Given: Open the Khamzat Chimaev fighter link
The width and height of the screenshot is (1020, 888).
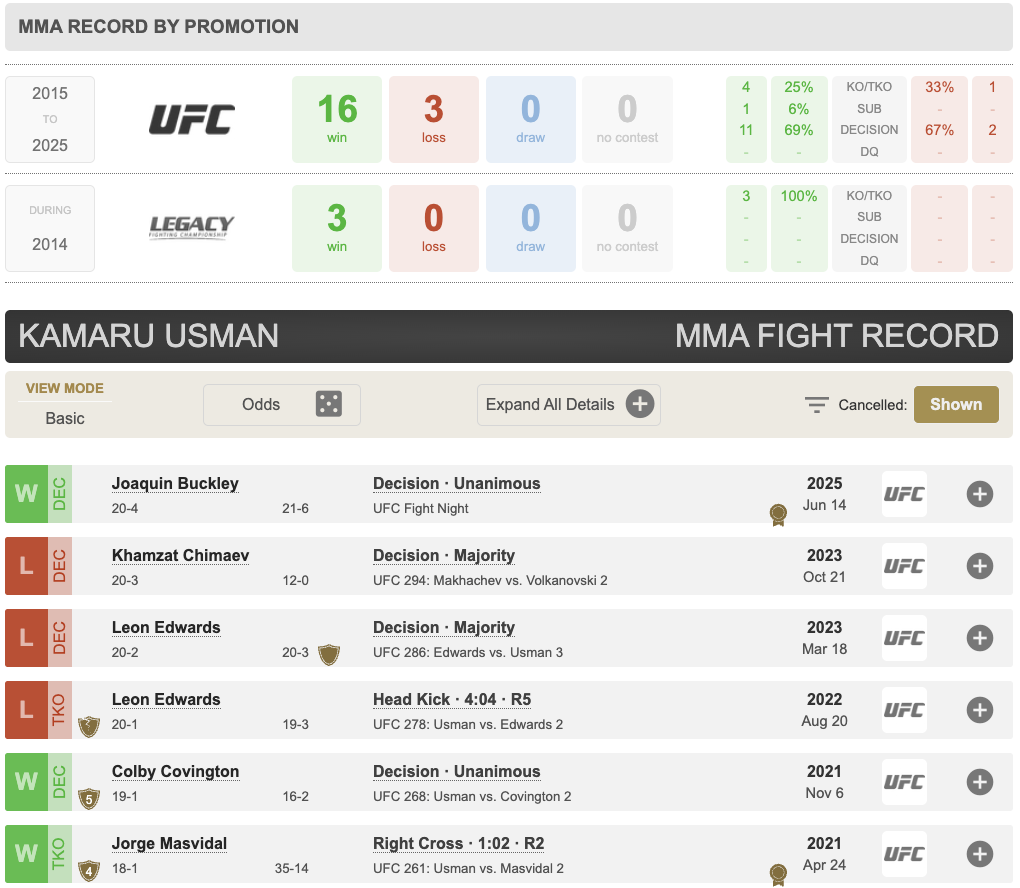Looking at the screenshot, I should pos(180,556).
